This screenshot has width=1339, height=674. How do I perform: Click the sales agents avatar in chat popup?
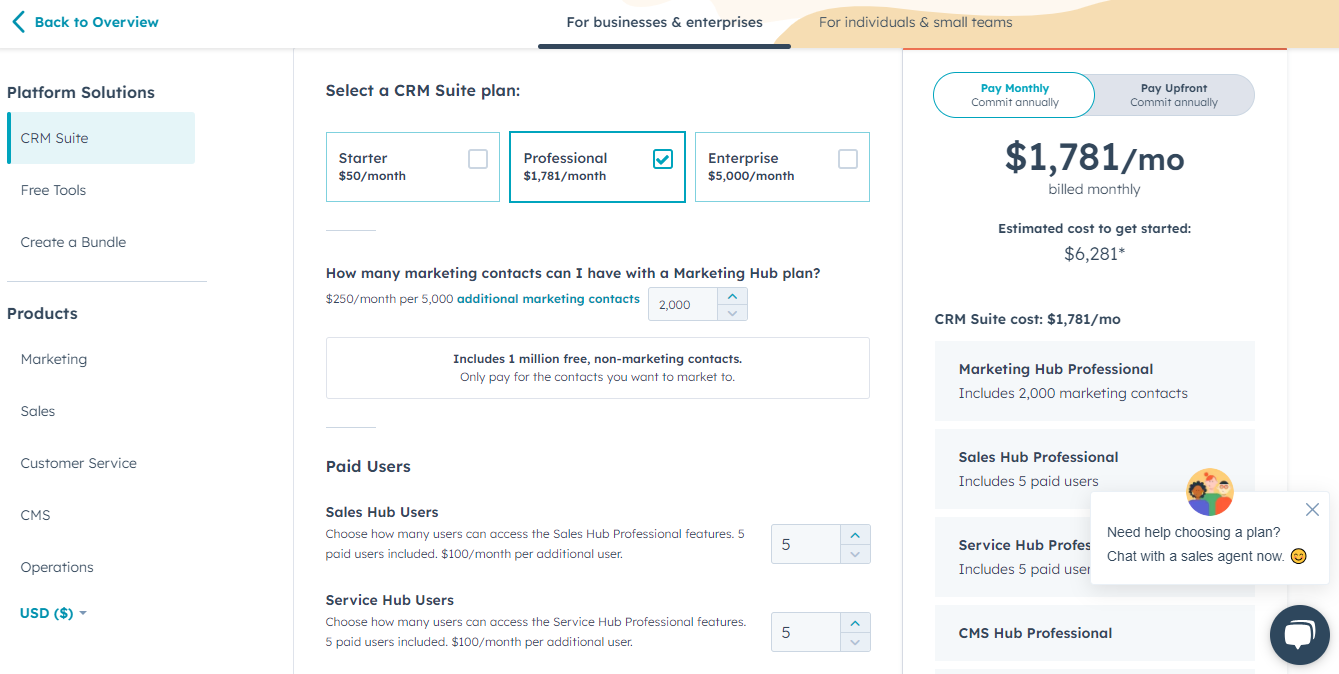pos(1210,492)
